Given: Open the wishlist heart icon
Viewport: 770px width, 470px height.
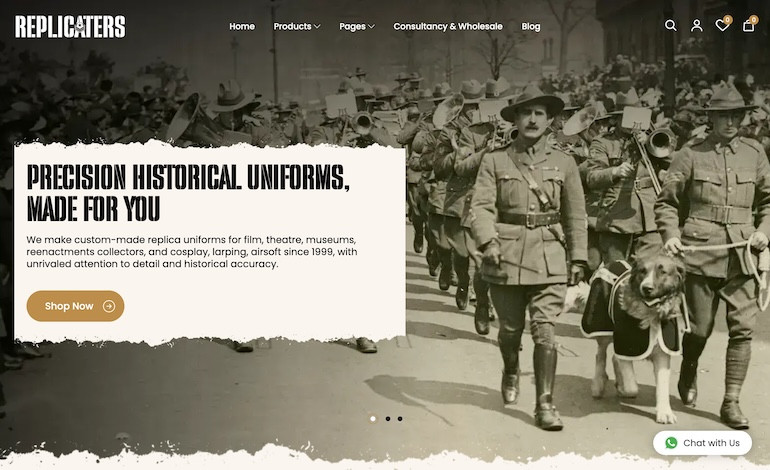Looking at the screenshot, I should [x=722, y=26].
